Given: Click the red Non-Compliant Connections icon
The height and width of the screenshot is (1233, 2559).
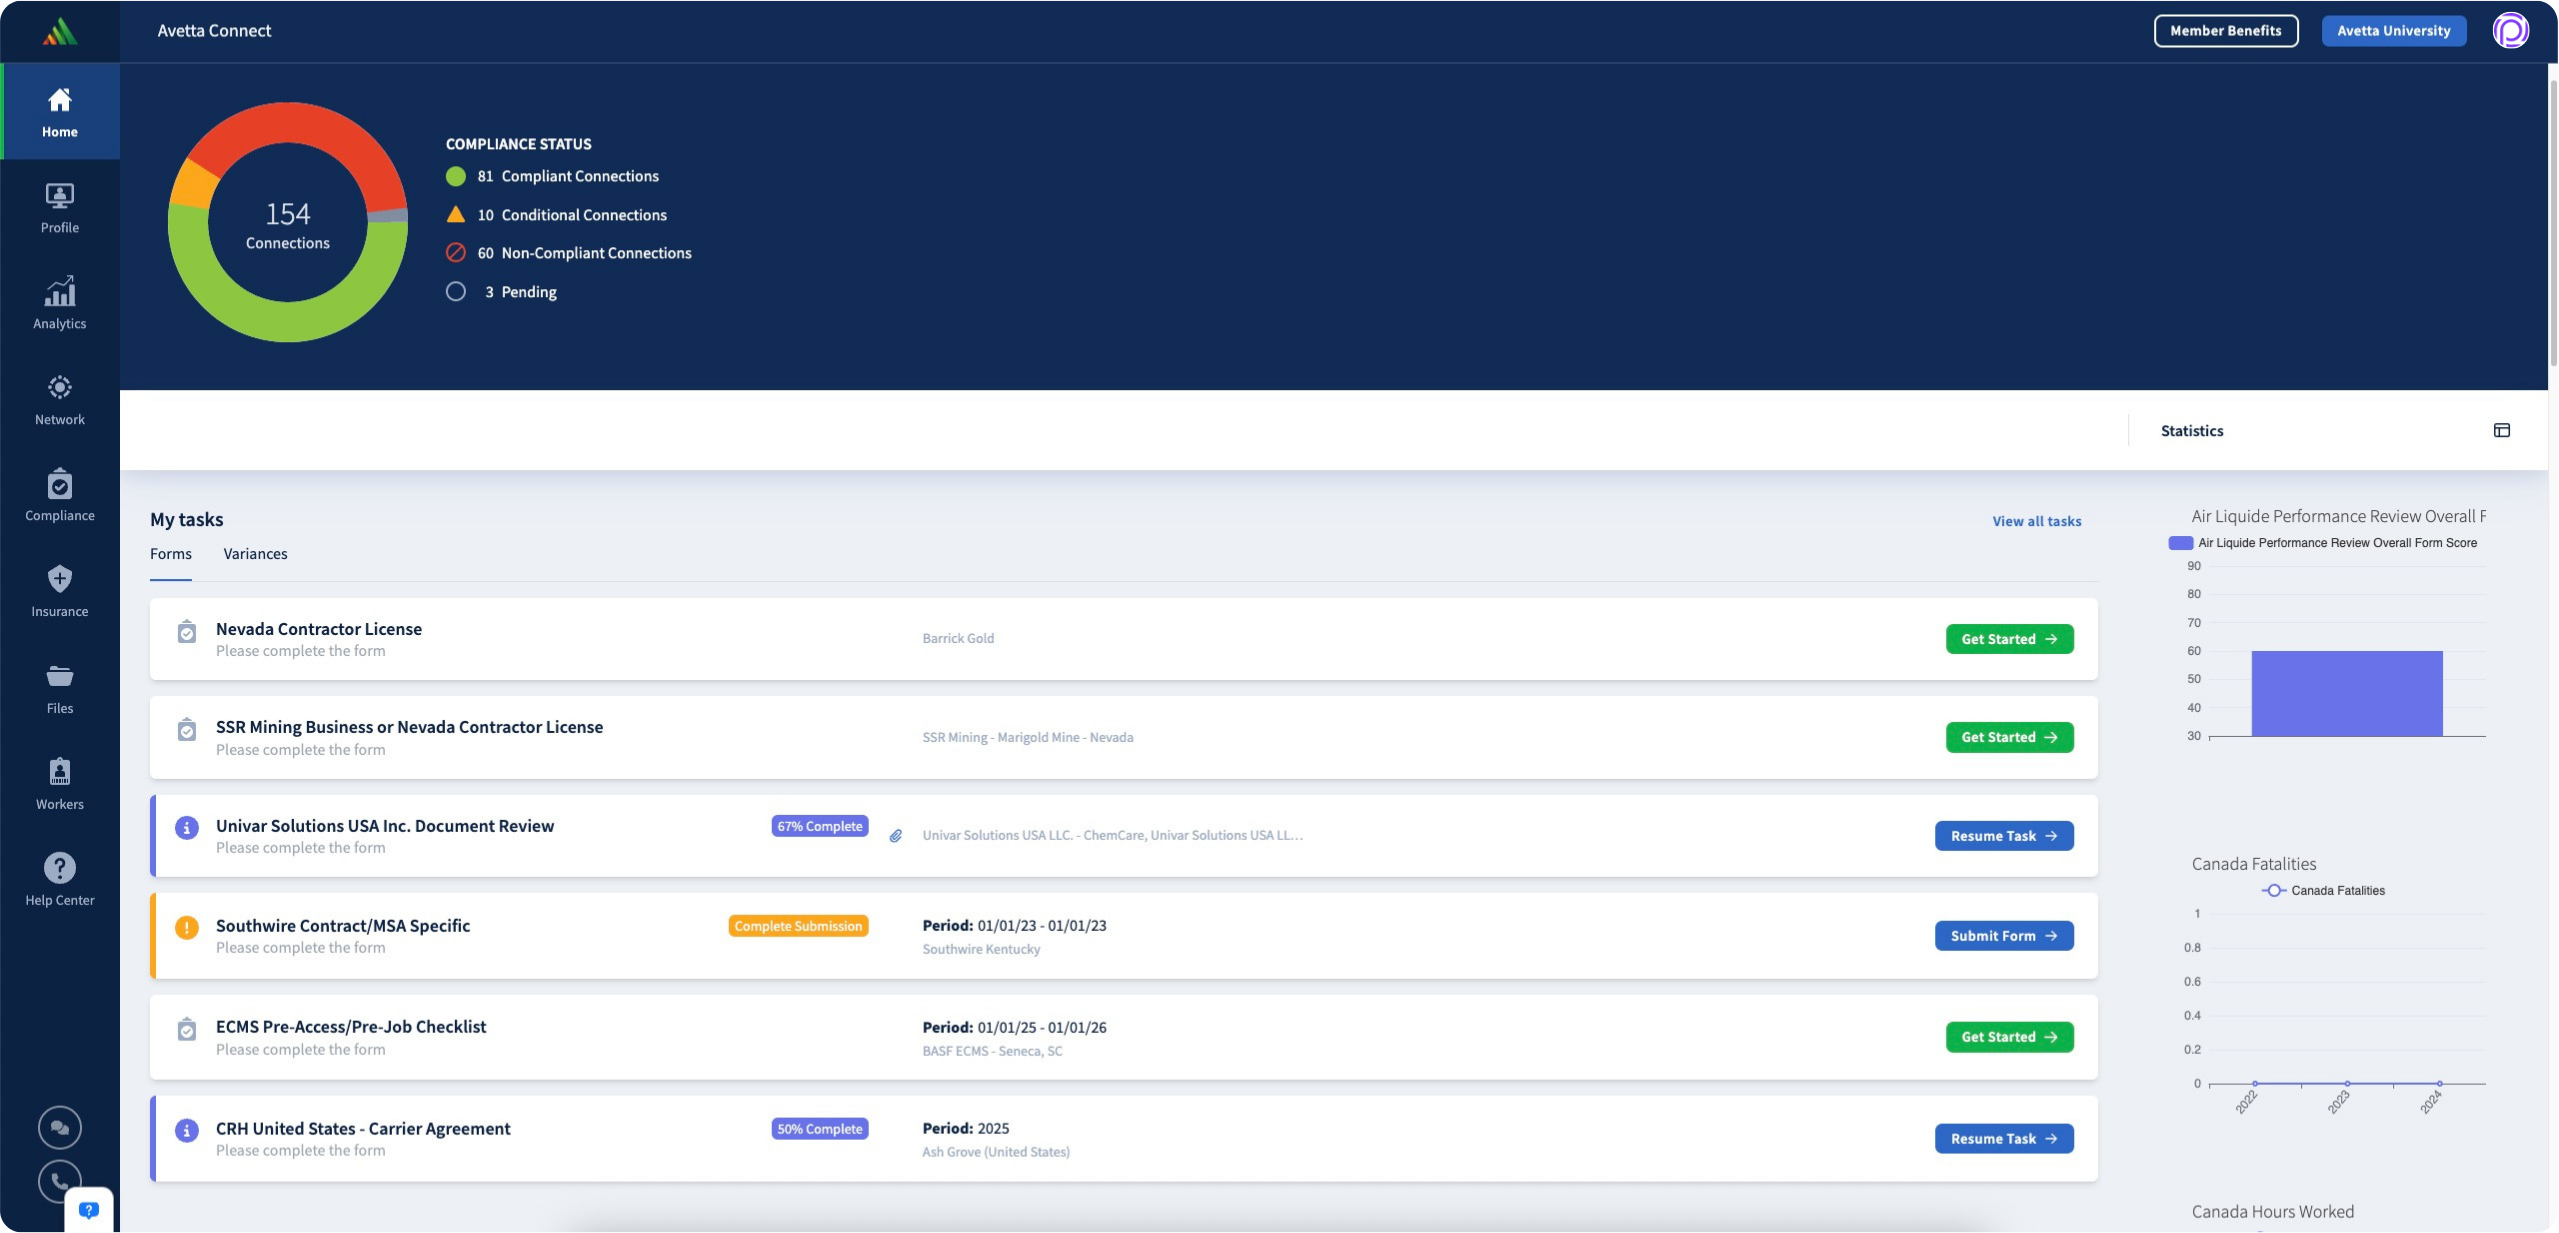Looking at the screenshot, I should 456,253.
